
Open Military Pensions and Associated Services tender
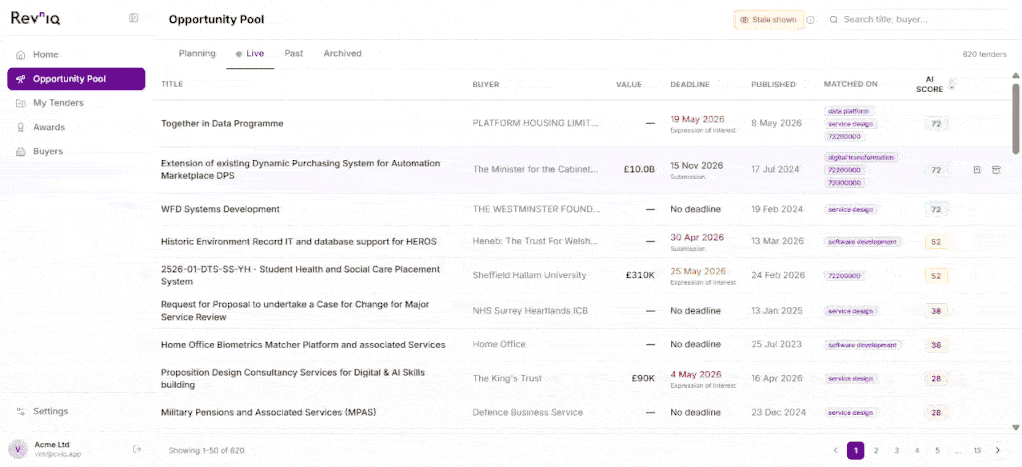coord(269,412)
